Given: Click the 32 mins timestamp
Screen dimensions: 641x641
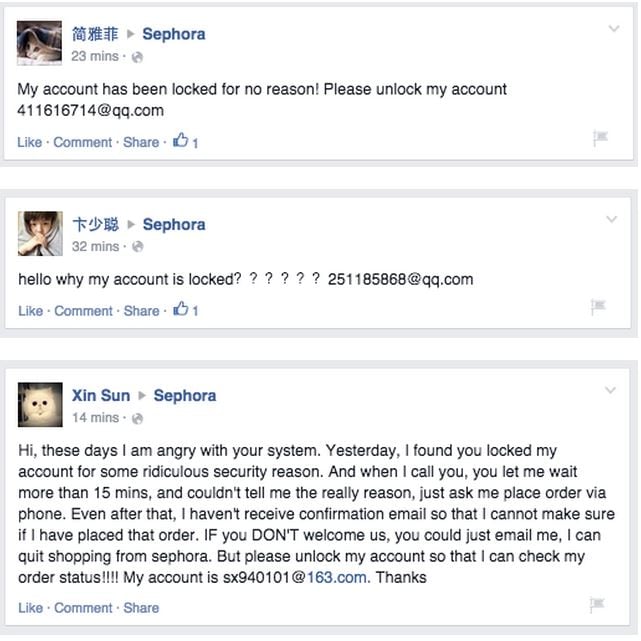Looking at the screenshot, I should point(96,247).
